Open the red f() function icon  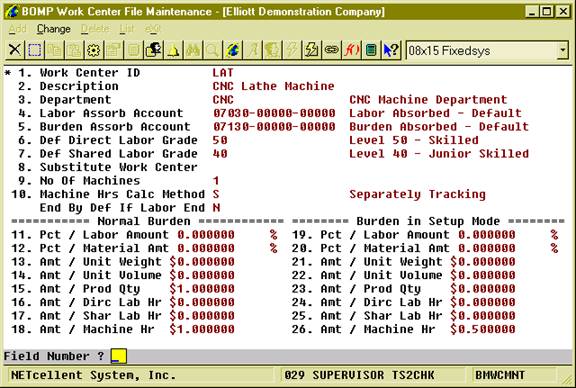351,50
